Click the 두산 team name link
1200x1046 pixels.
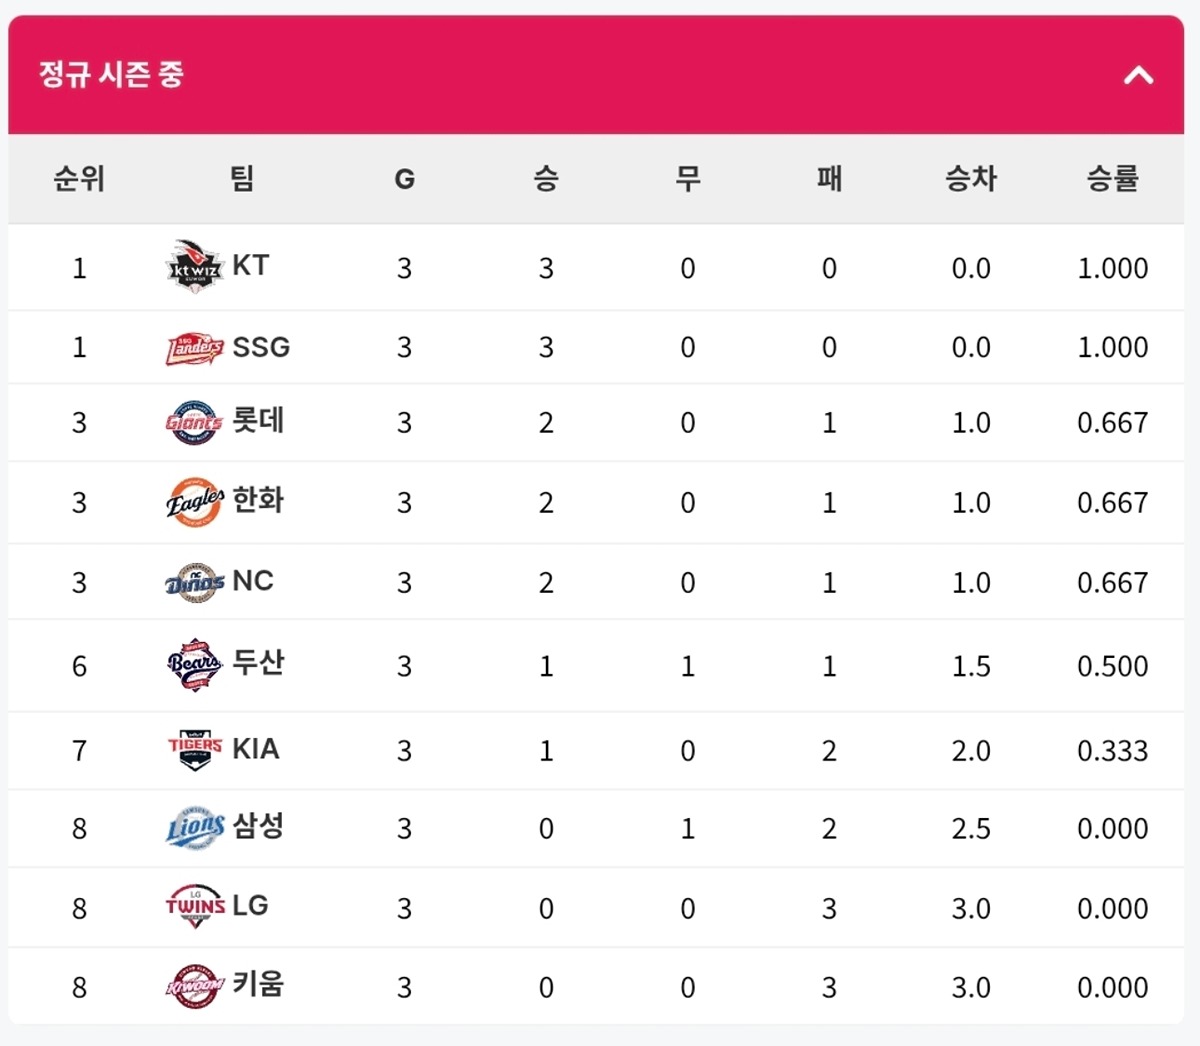coord(258,662)
